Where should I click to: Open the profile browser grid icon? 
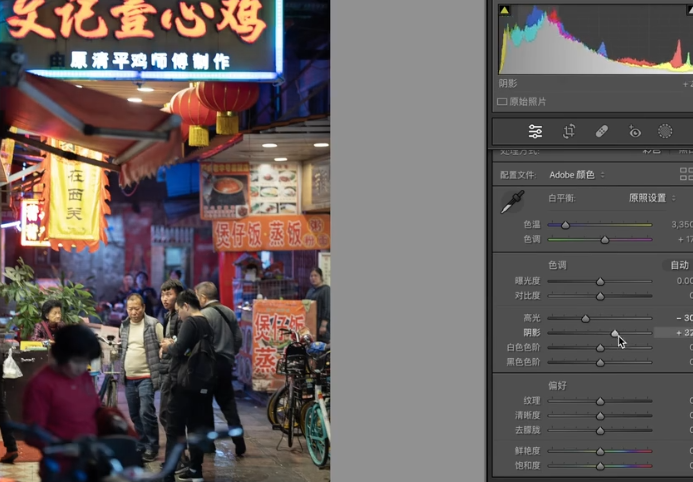click(686, 174)
